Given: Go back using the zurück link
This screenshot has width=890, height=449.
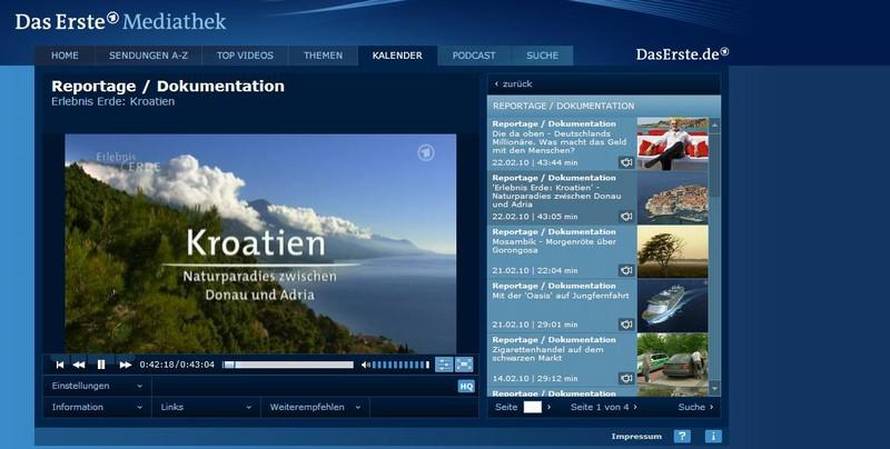Looking at the screenshot, I should click(513, 84).
